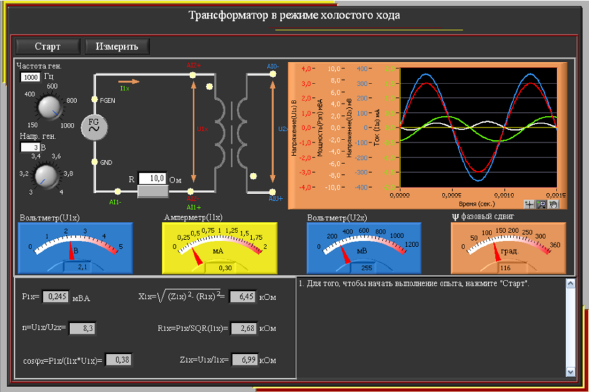Pick the graph pan hand tool
Image resolution: width=589 pixels, height=392 pixels.
tap(553, 204)
